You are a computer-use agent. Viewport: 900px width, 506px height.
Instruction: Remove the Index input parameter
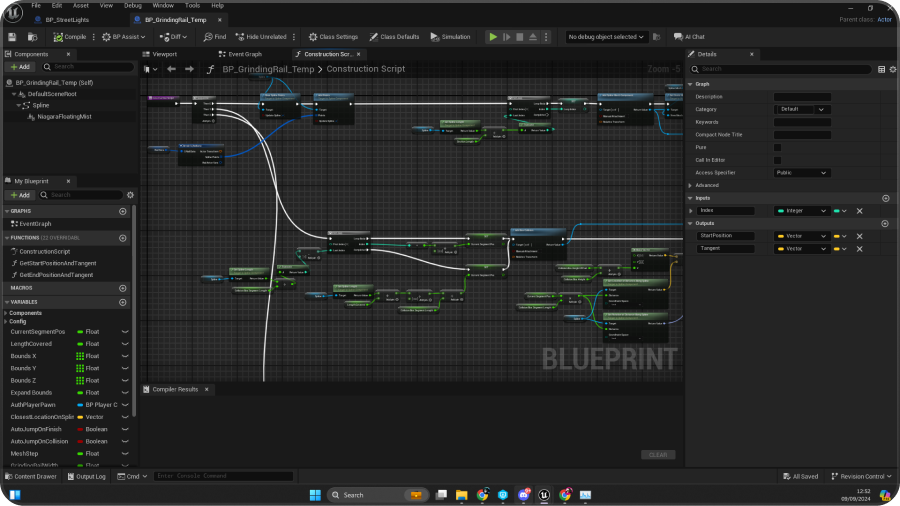(859, 211)
